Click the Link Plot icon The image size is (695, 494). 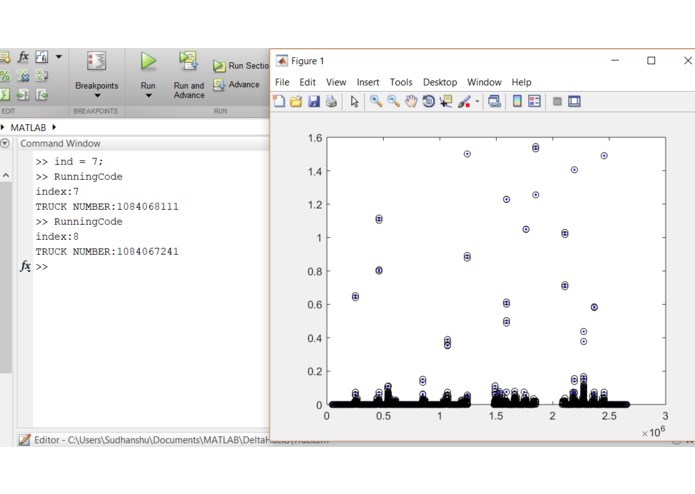click(494, 101)
